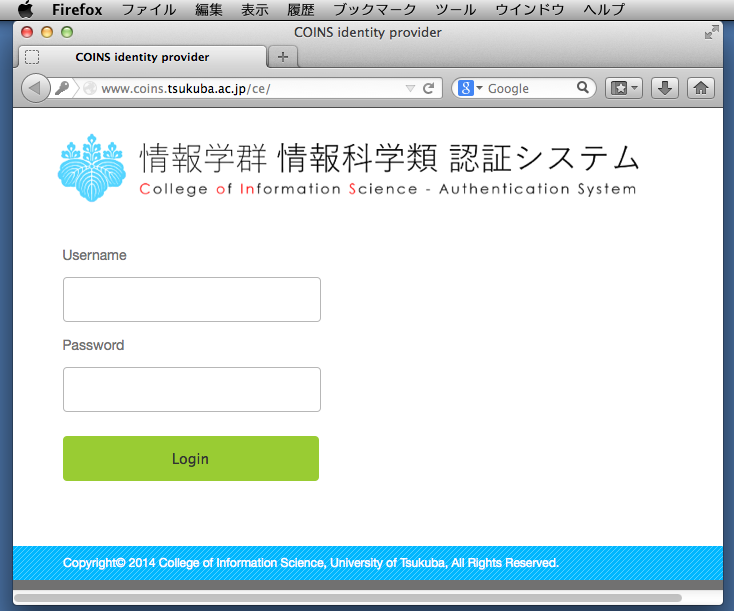
Task: Click the red close window button
Action: coord(27,32)
